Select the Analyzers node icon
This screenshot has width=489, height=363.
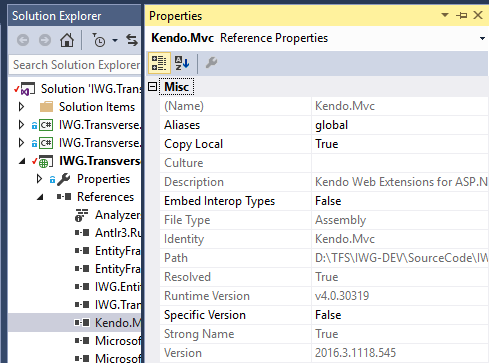(81, 215)
